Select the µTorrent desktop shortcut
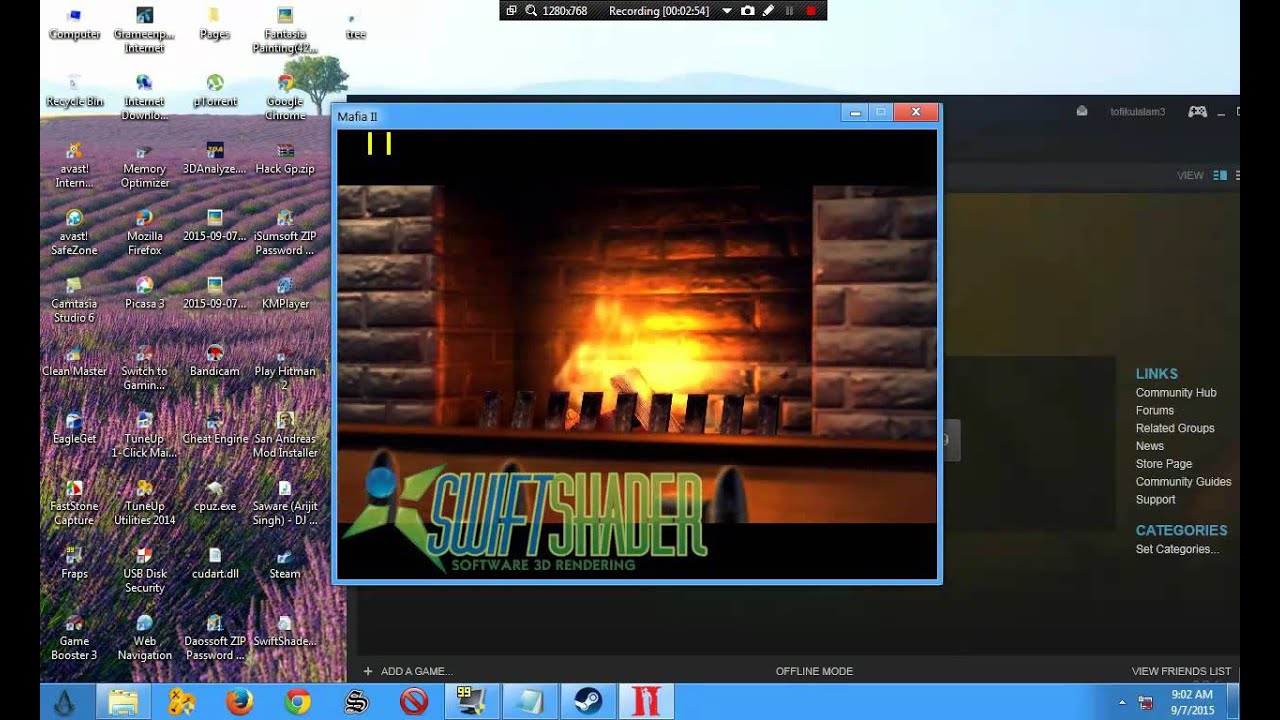 pos(215,91)
